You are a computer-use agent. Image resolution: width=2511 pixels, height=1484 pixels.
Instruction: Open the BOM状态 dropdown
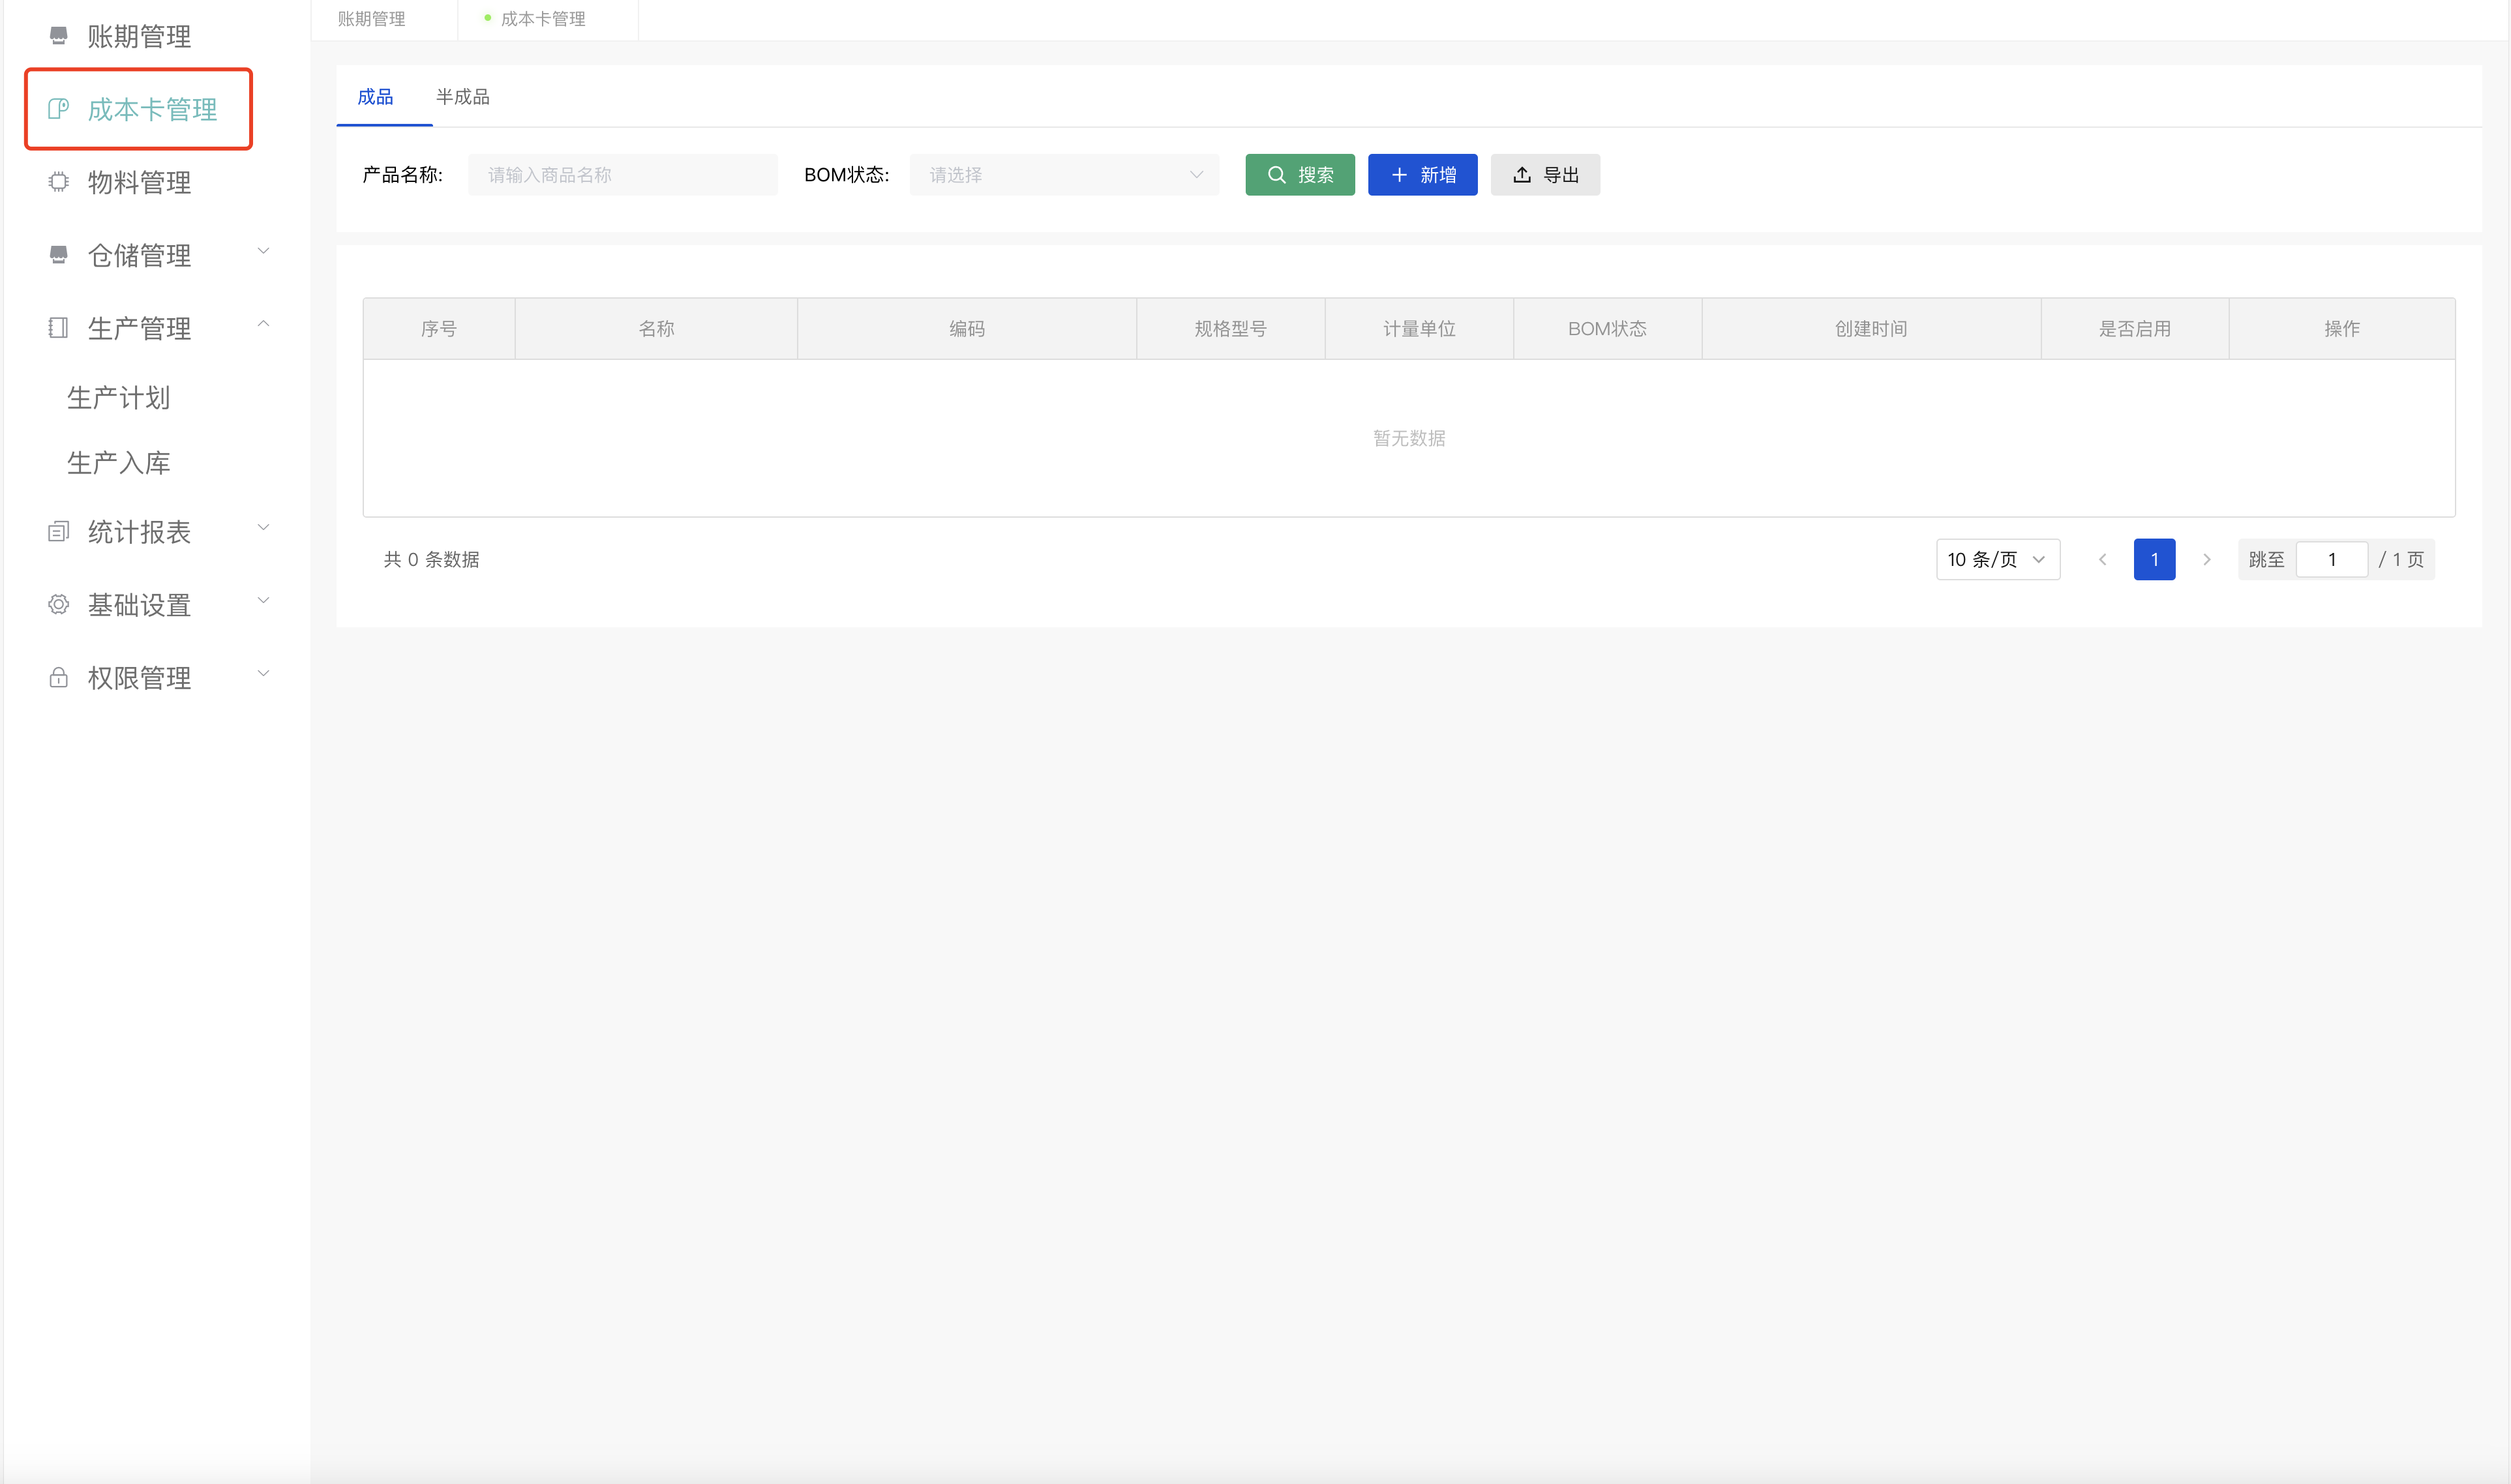[x=1063, y=175]
